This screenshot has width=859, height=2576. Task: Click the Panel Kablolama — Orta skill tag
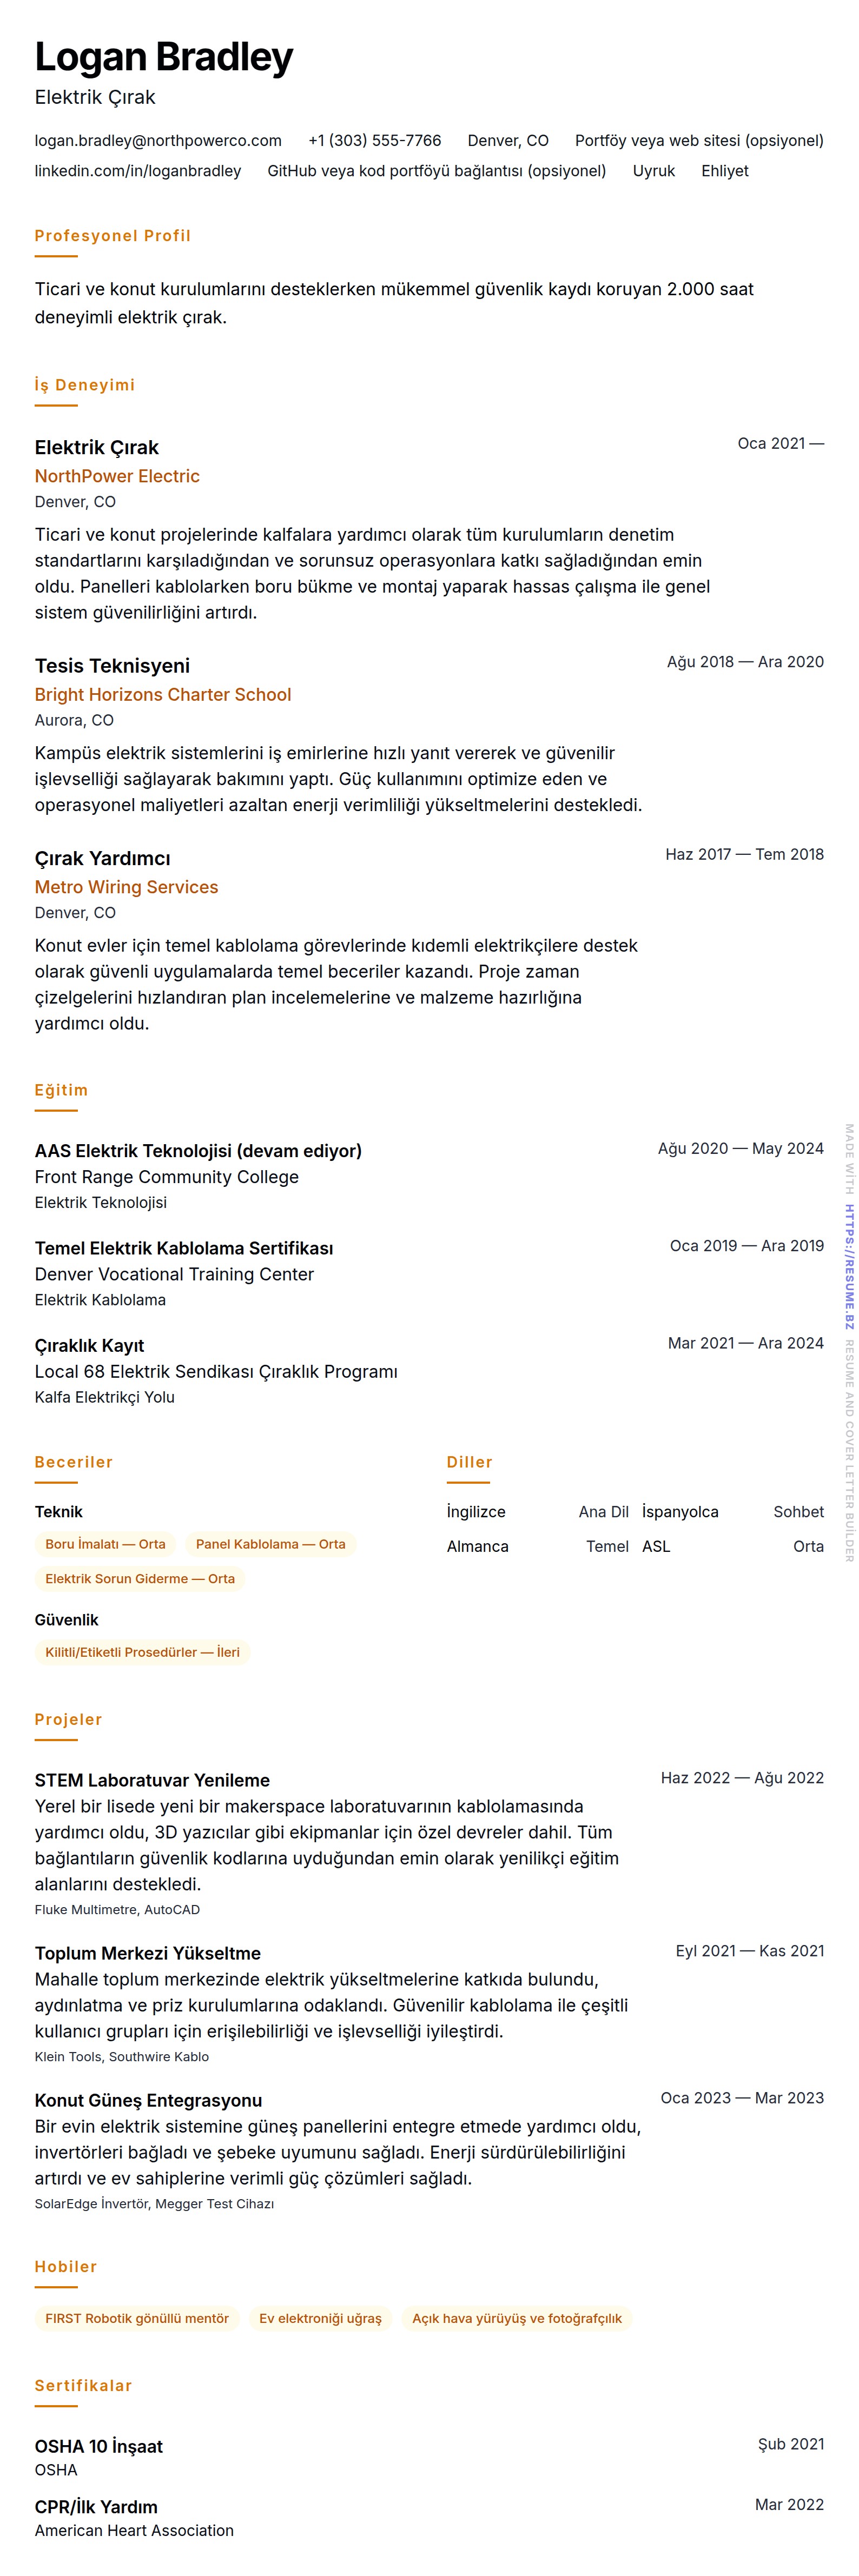pyautogui.click(x=270, y=1544)
